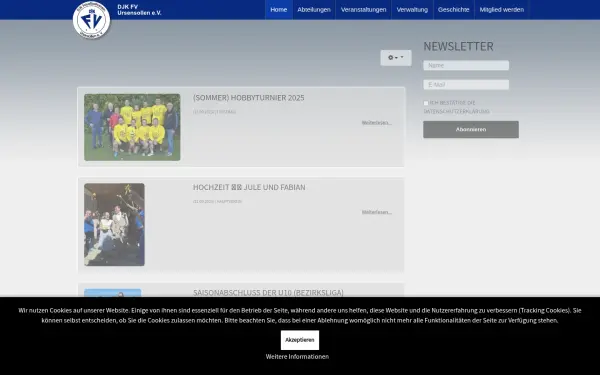Click the Abonnieren button

point(471,129)
